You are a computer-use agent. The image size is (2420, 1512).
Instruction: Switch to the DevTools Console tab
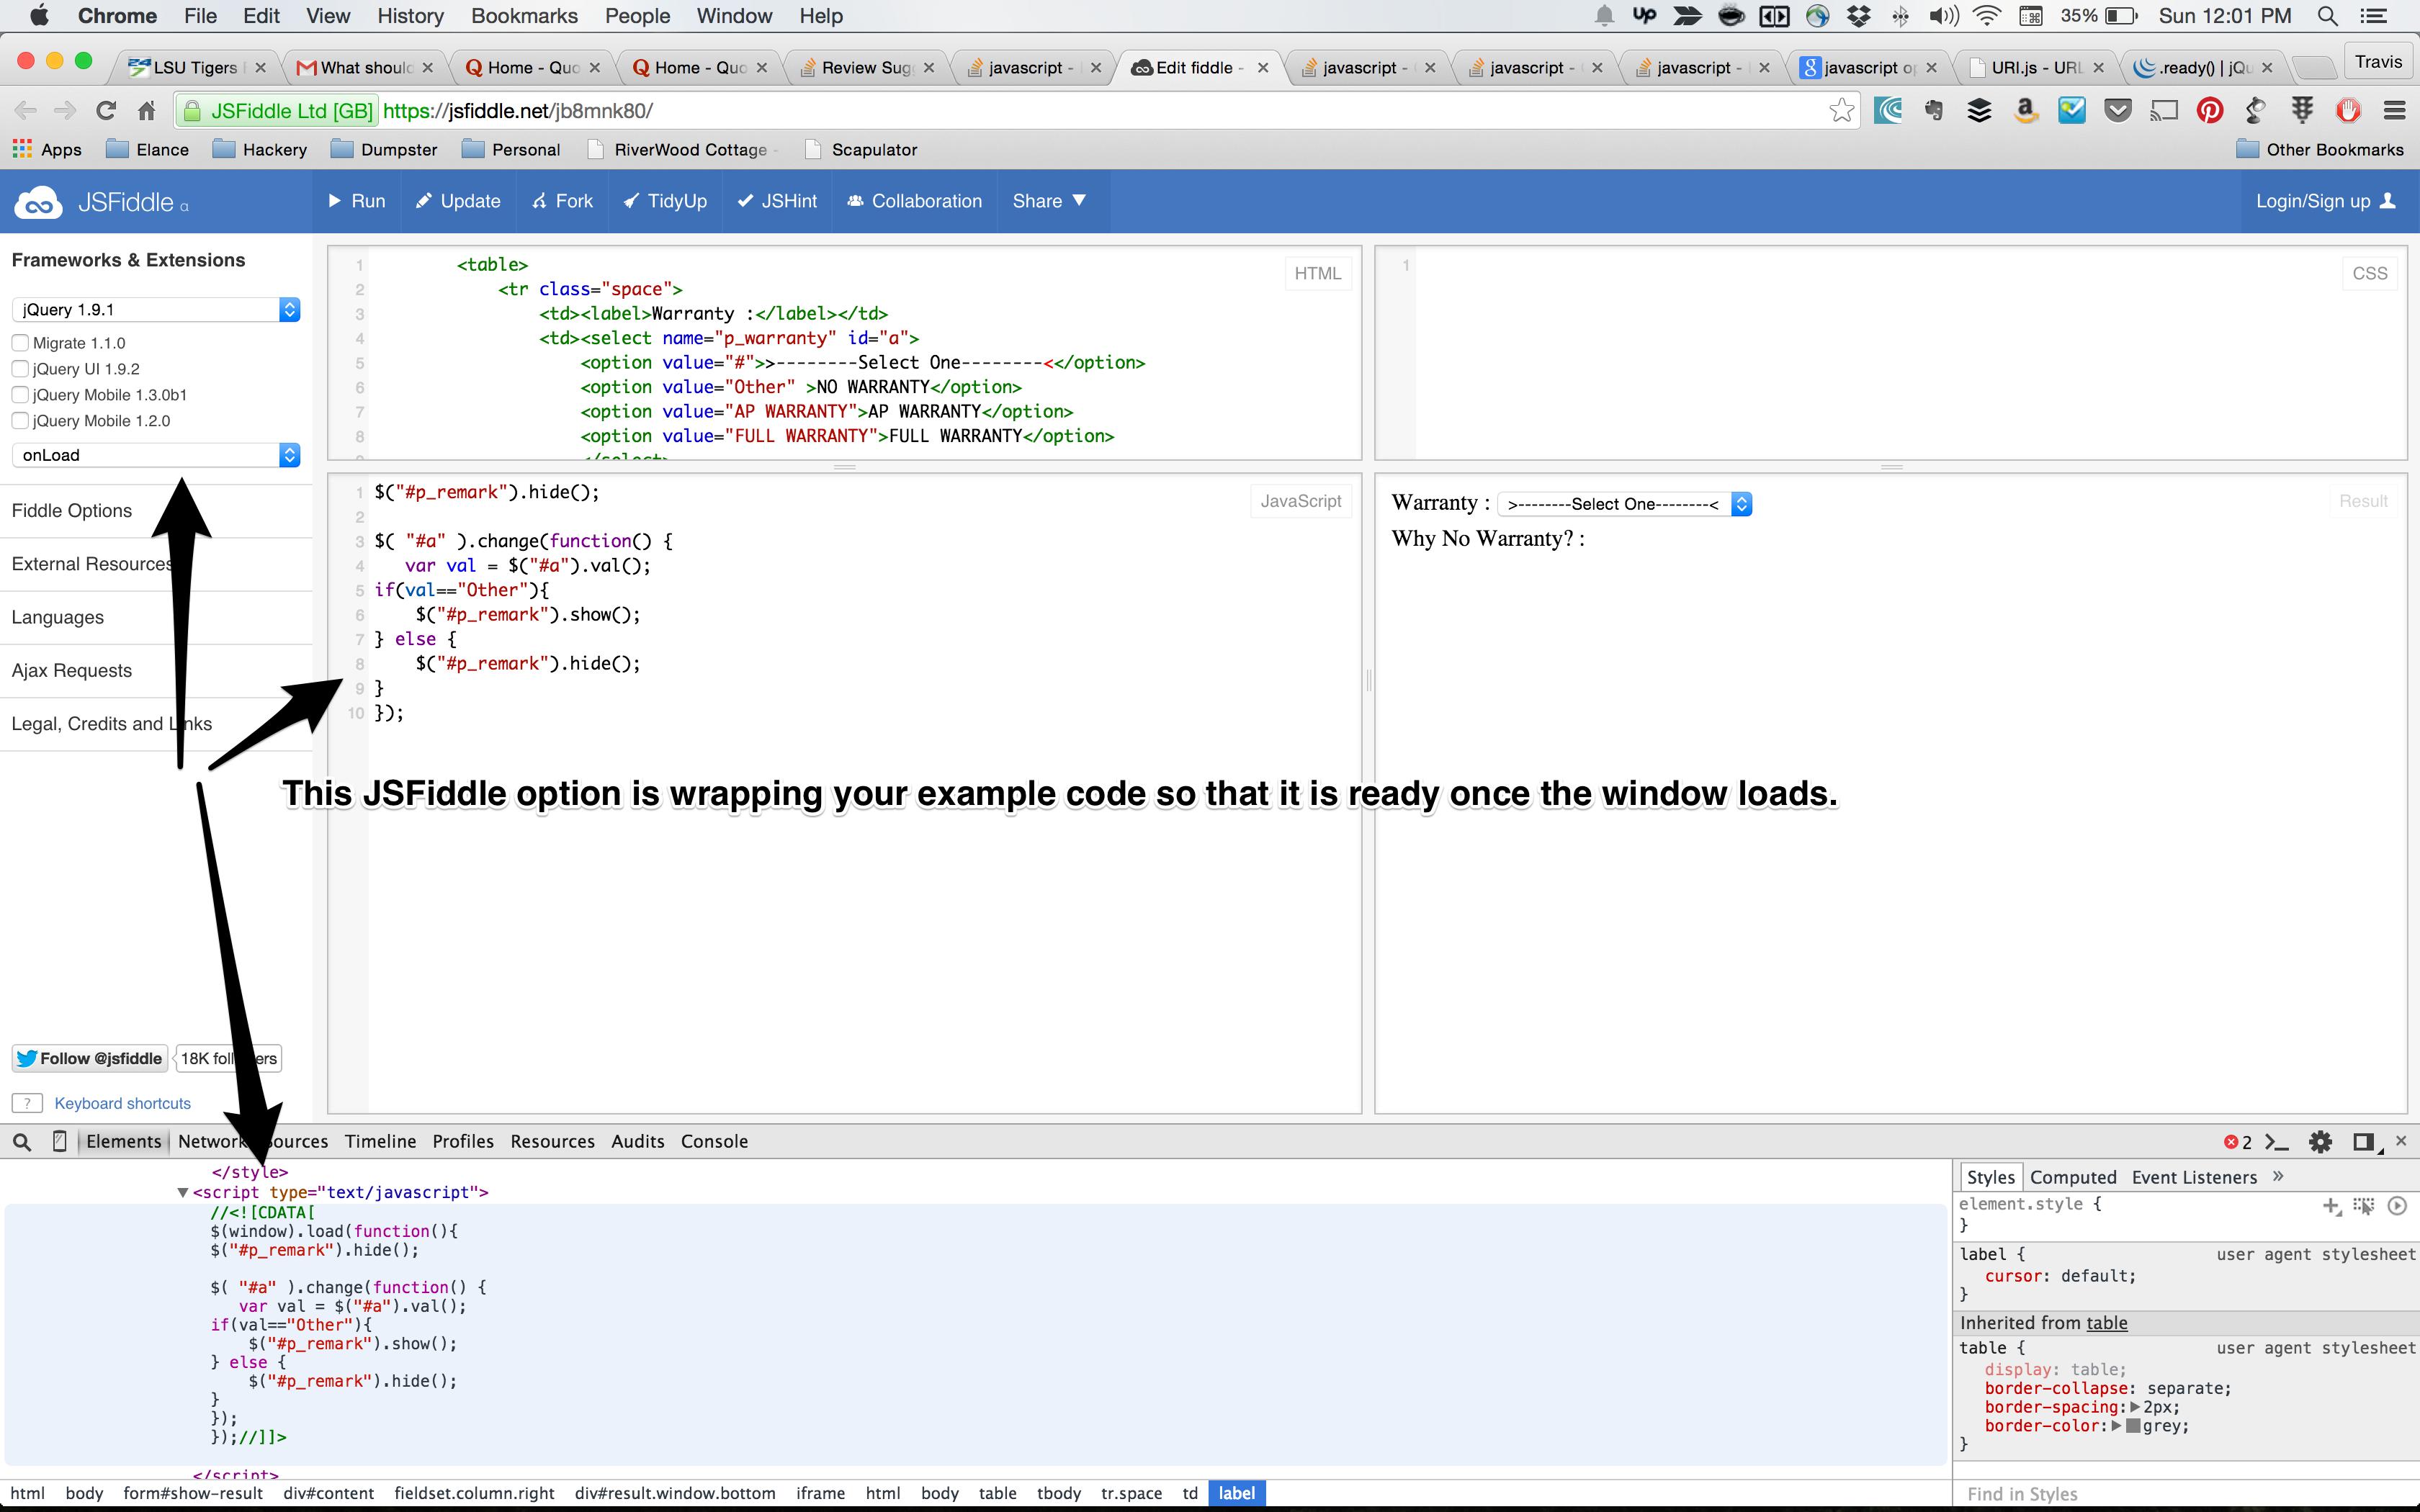coord(714,1141)
